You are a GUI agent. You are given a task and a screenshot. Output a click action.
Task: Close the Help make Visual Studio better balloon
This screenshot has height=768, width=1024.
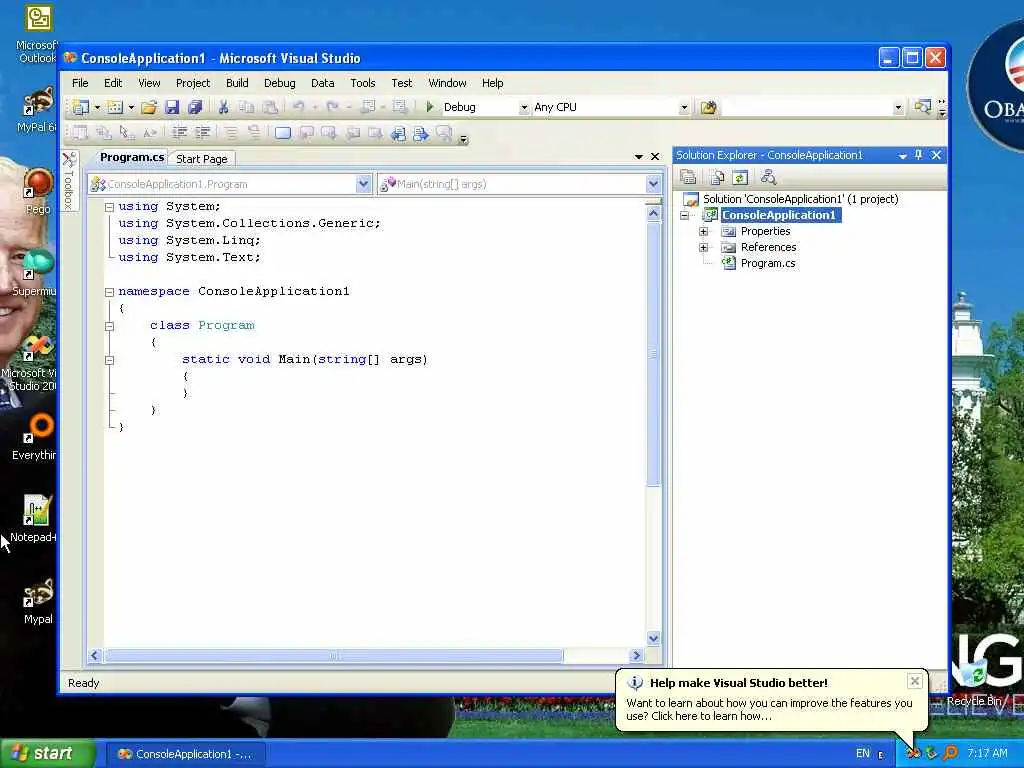[x=914, y=681]
